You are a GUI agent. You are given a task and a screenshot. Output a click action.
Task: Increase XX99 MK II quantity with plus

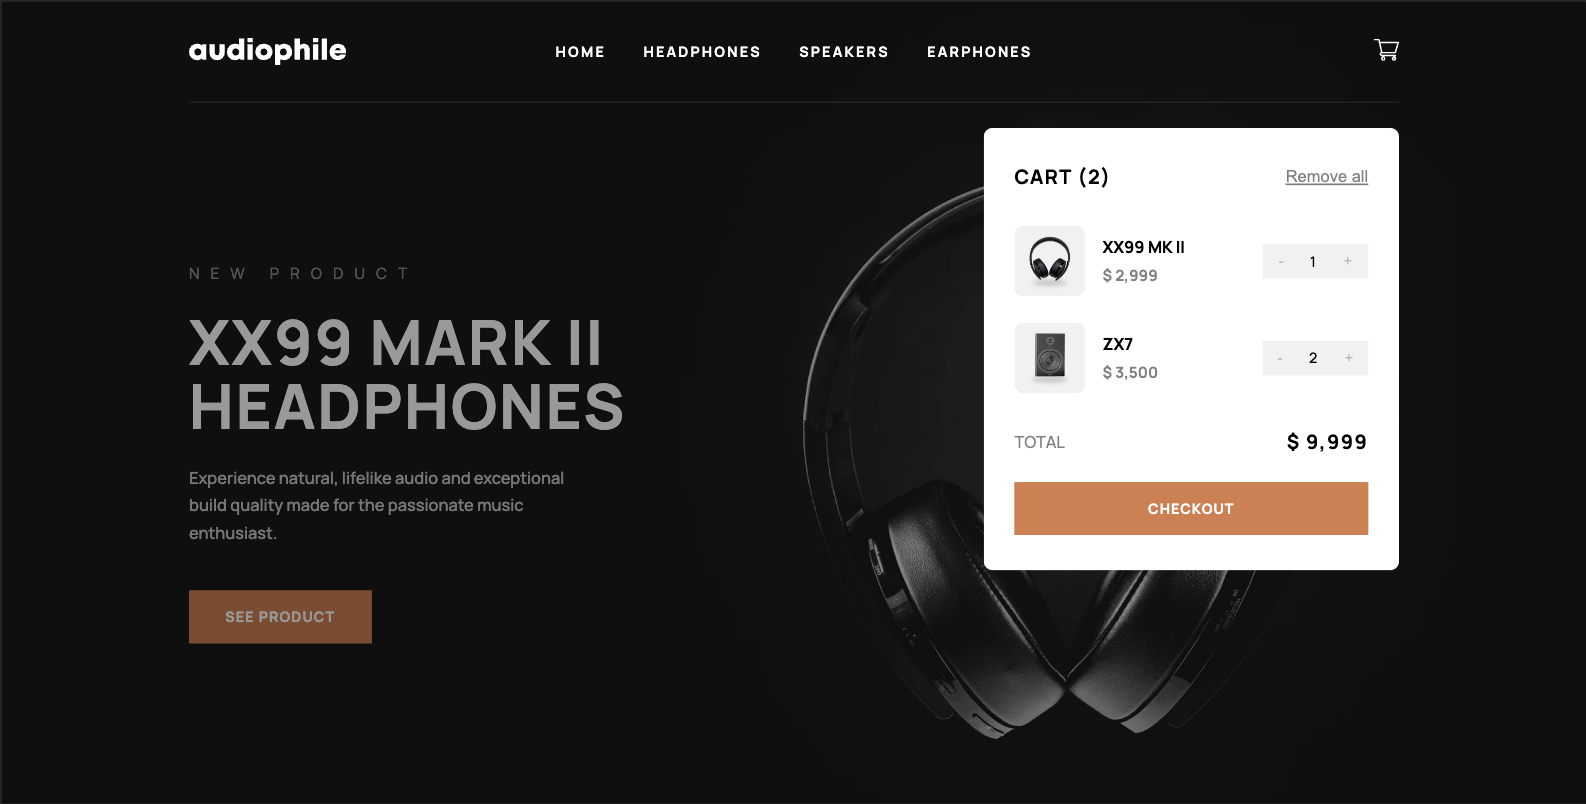click(1348, 261)
